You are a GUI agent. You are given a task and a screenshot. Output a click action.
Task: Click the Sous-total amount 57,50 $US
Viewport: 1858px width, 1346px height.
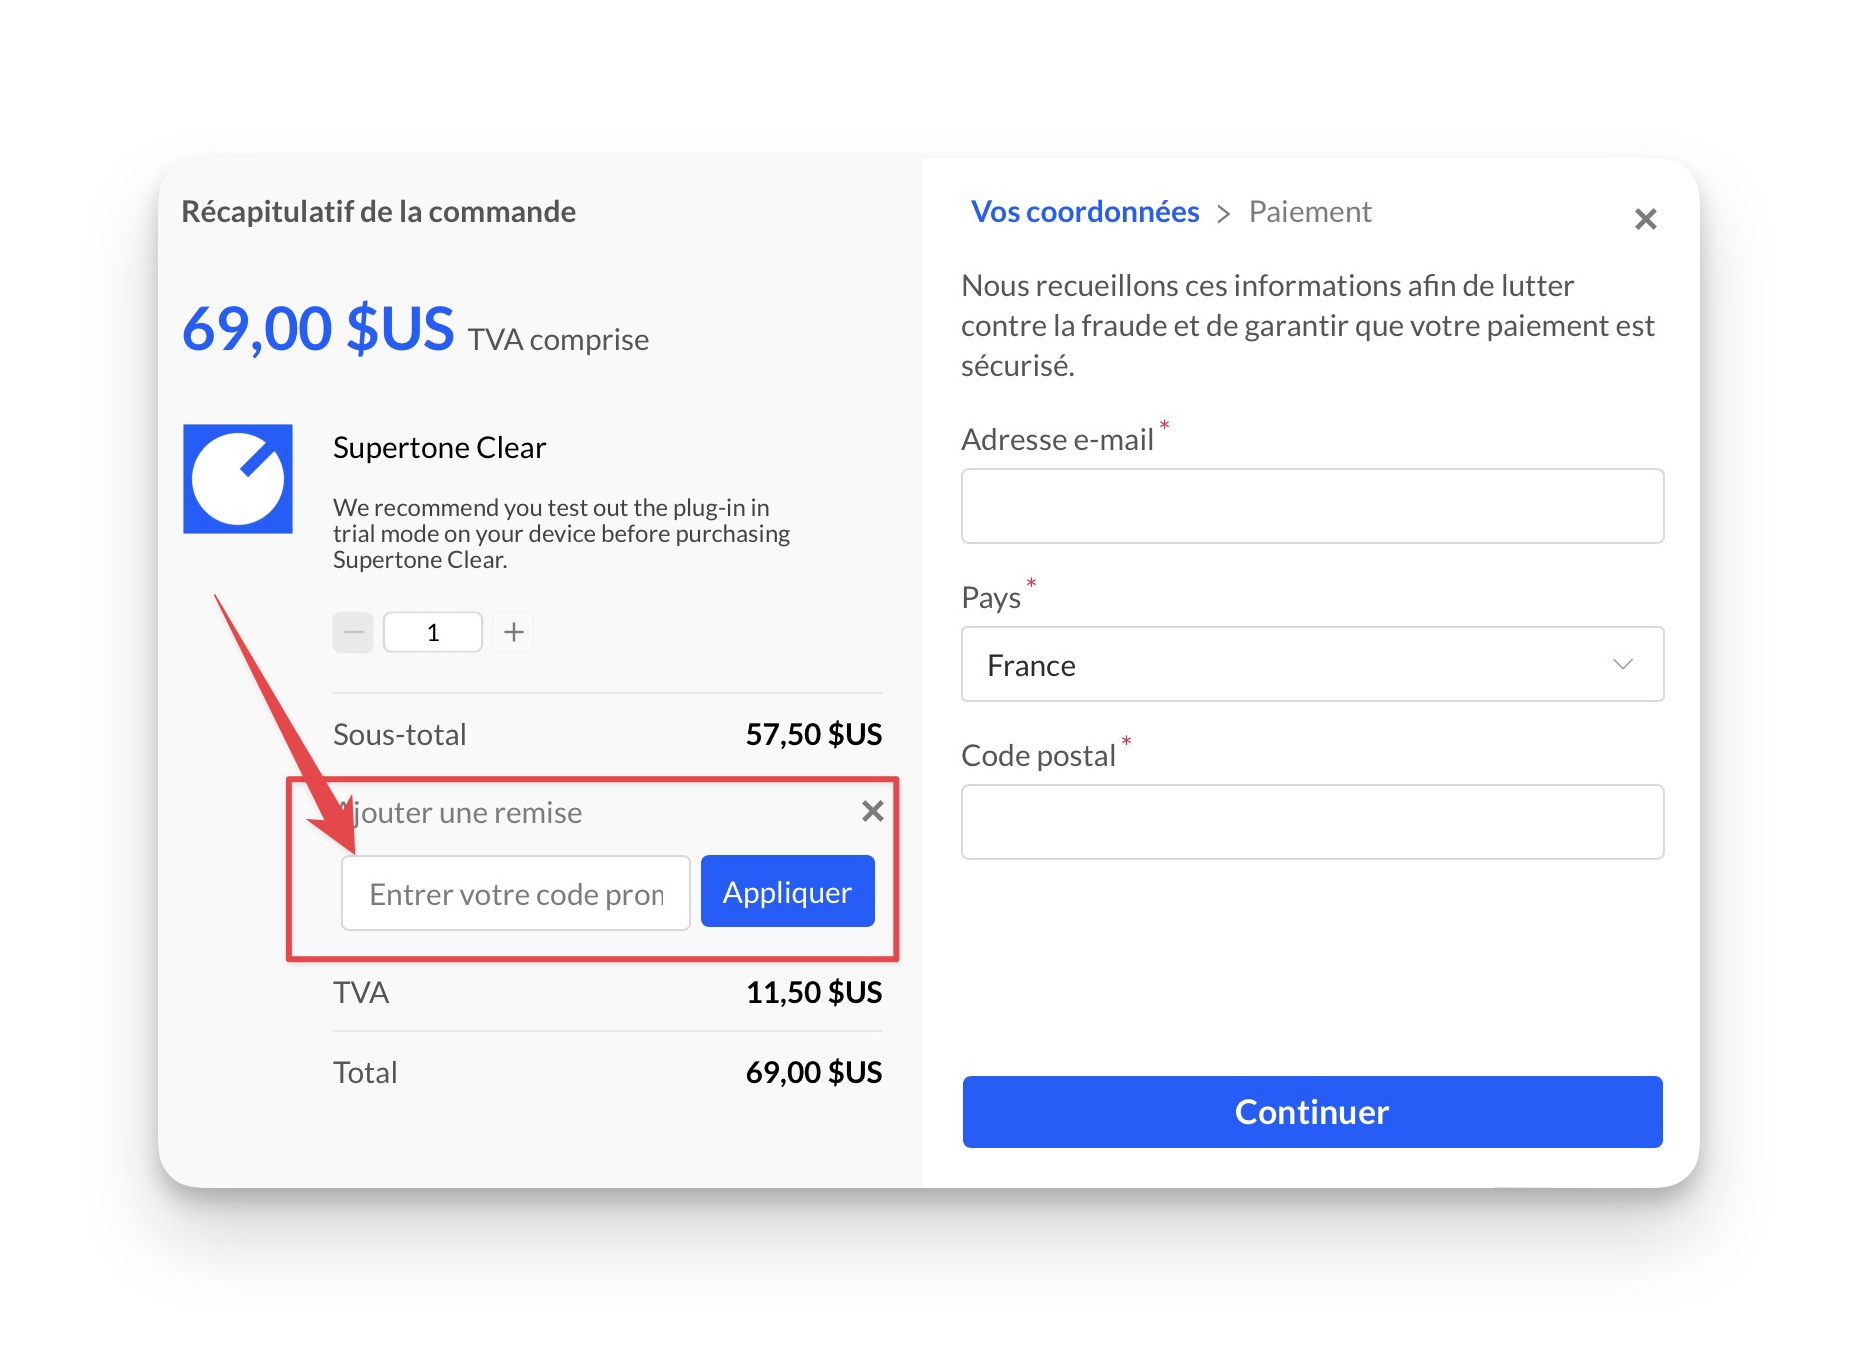click(x=813, y=735)
